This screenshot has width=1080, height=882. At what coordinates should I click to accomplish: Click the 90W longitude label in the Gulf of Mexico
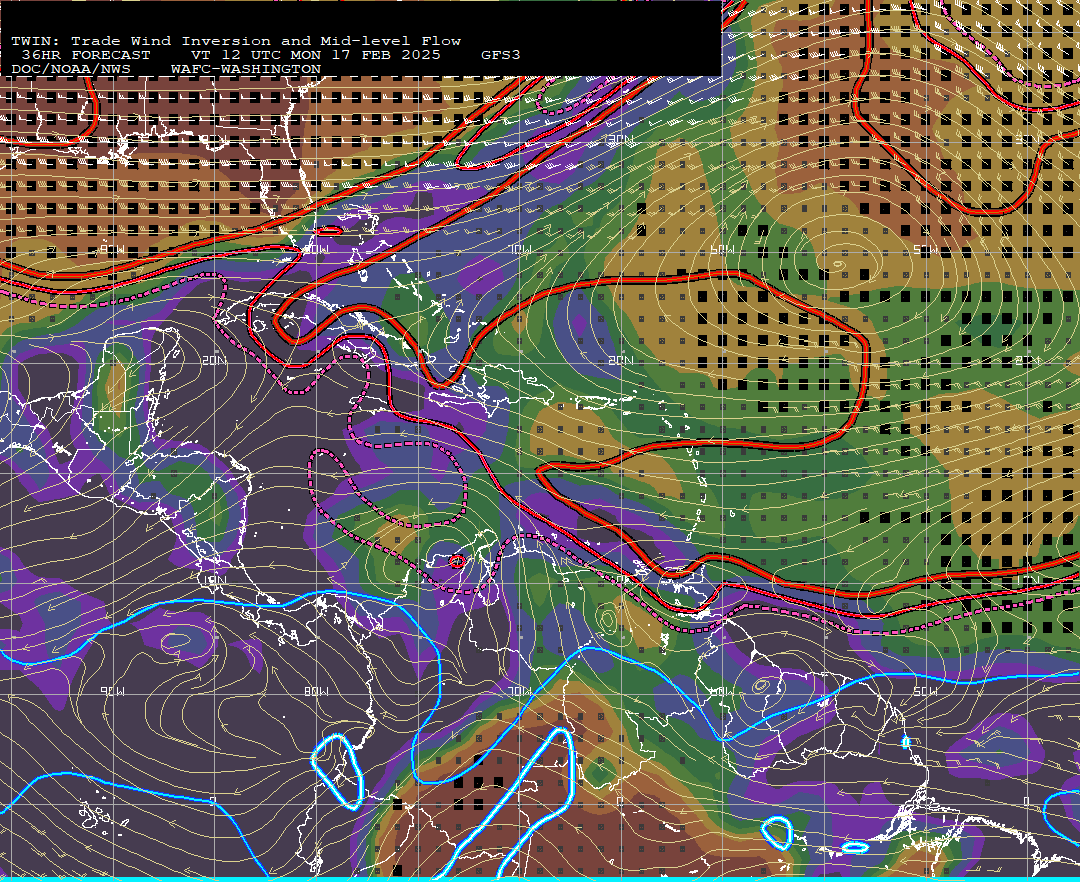click(112, 249)
